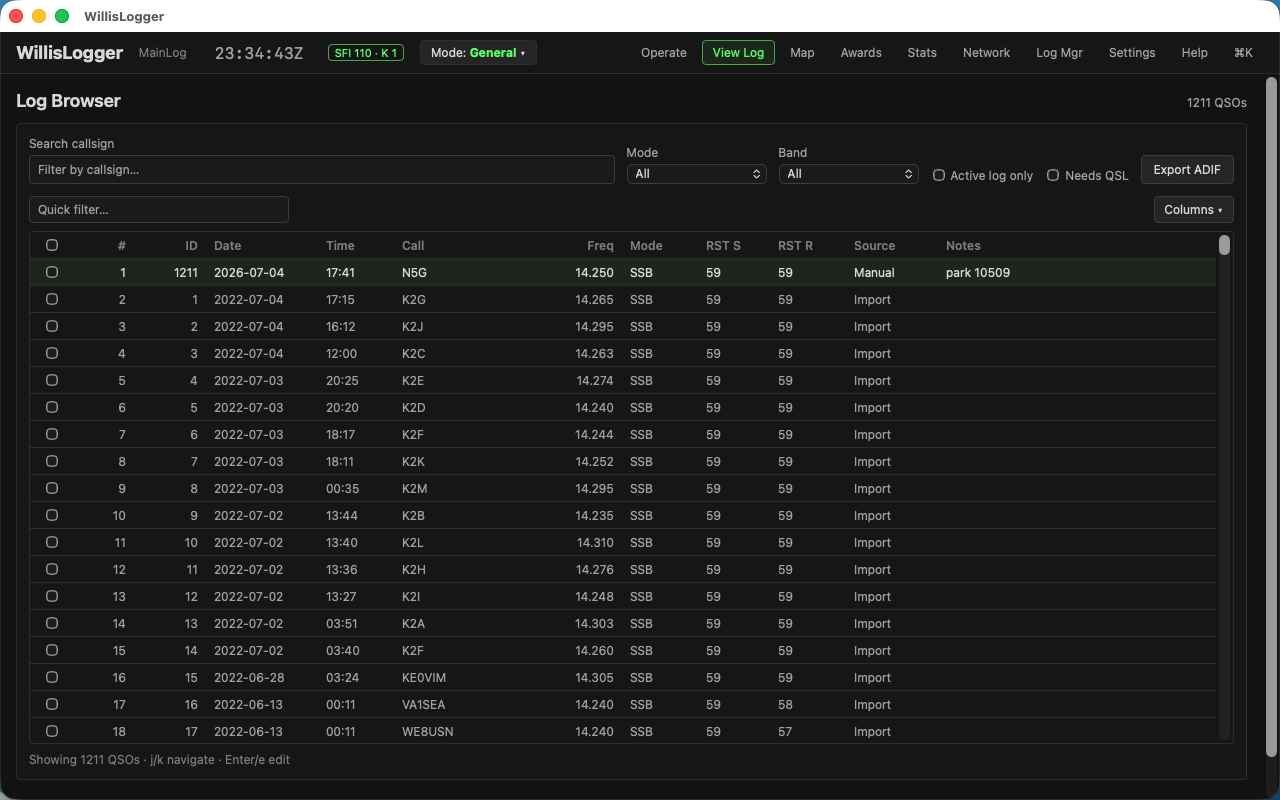The width and height of the screenshot is (1280, 800).
Task: Click the VA1SEA callsign cell
Action: tap(423, 704)
